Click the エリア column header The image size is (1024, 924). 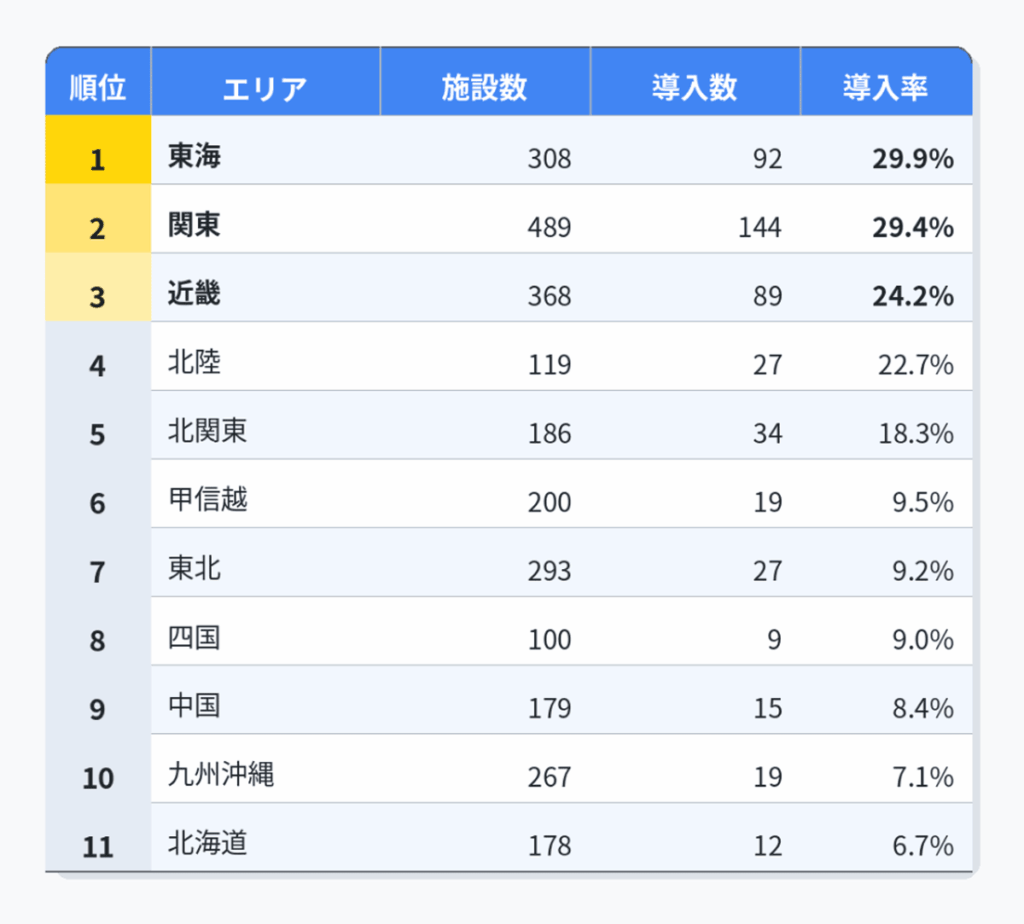265,88
